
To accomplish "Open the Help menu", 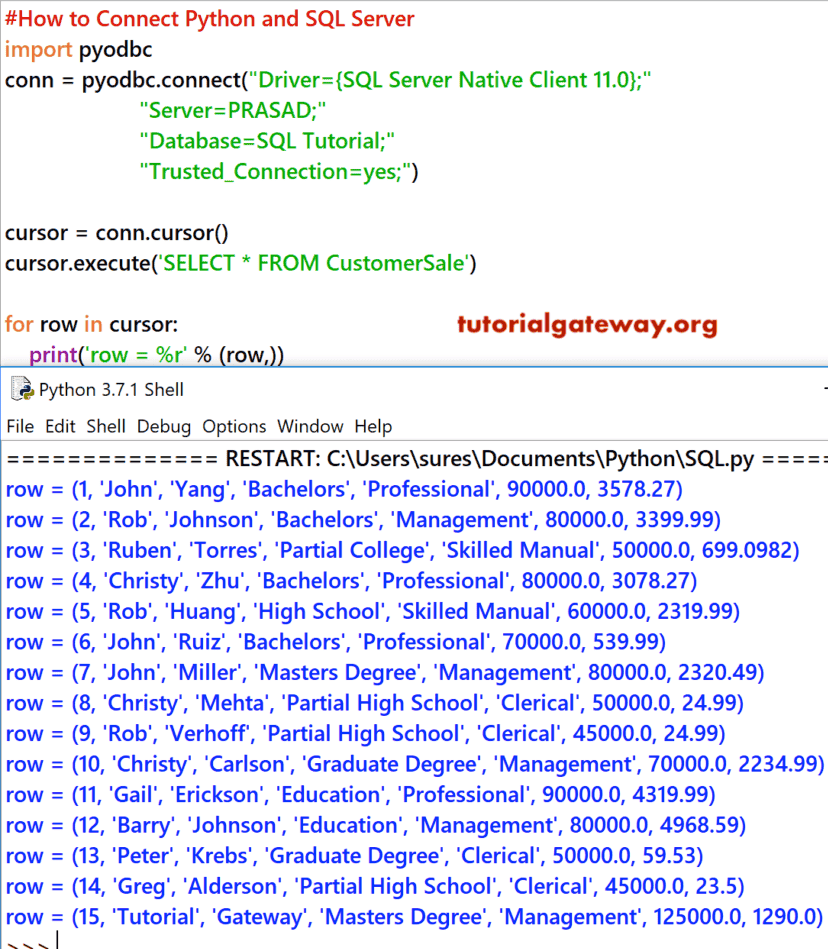I will 372,426.
